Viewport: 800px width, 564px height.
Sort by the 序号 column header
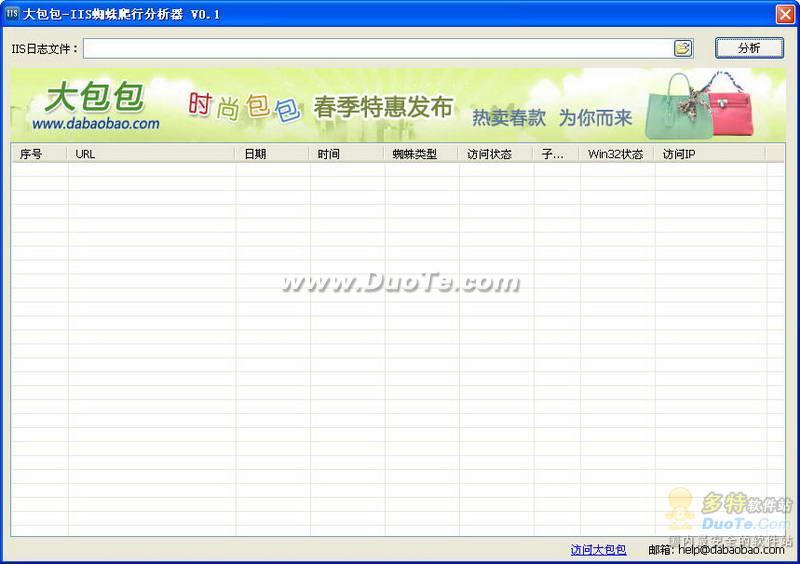(39, 154)
